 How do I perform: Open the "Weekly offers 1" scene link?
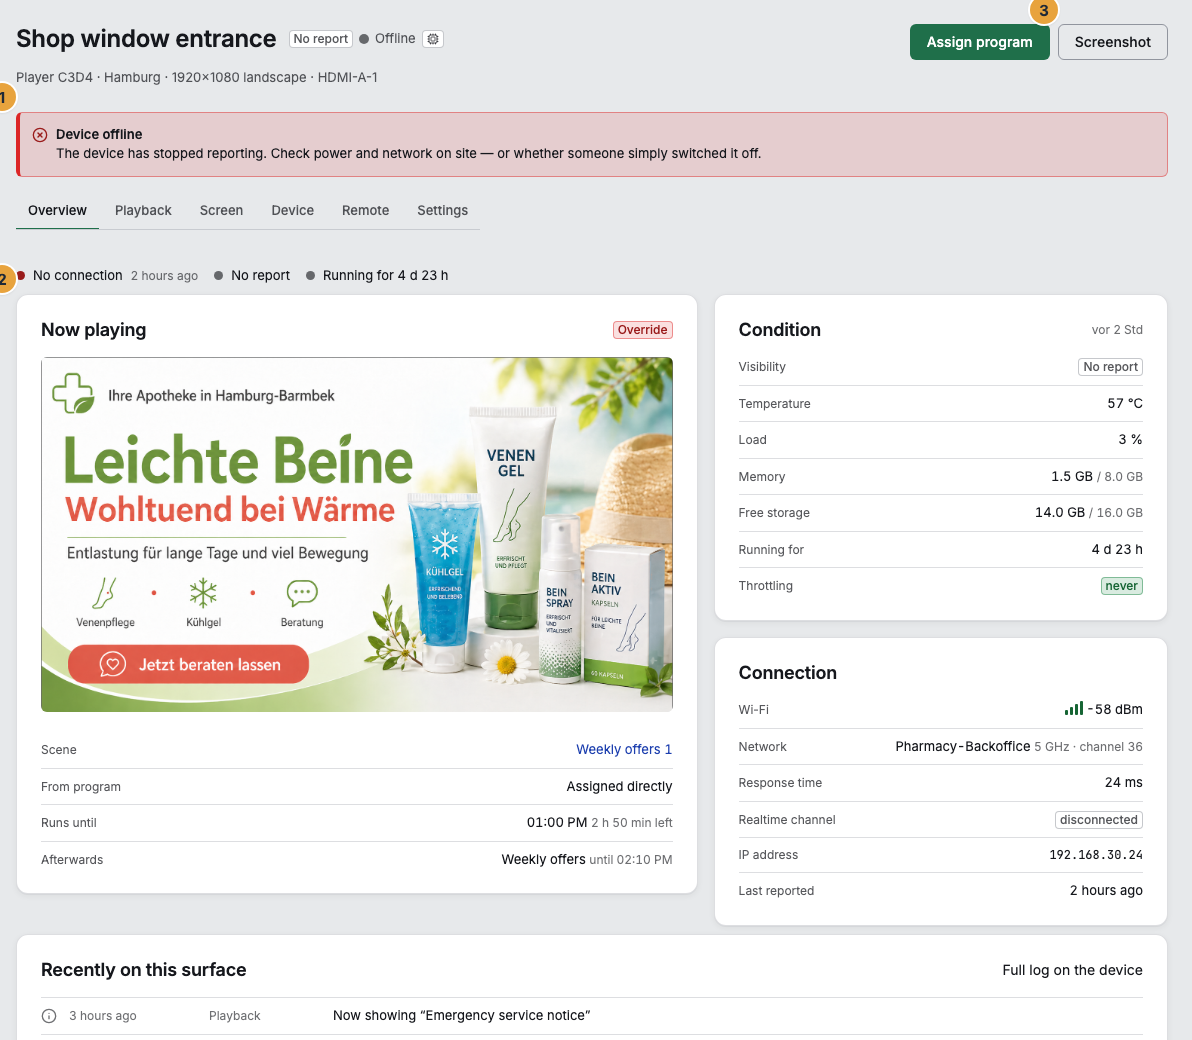[624, 750]
